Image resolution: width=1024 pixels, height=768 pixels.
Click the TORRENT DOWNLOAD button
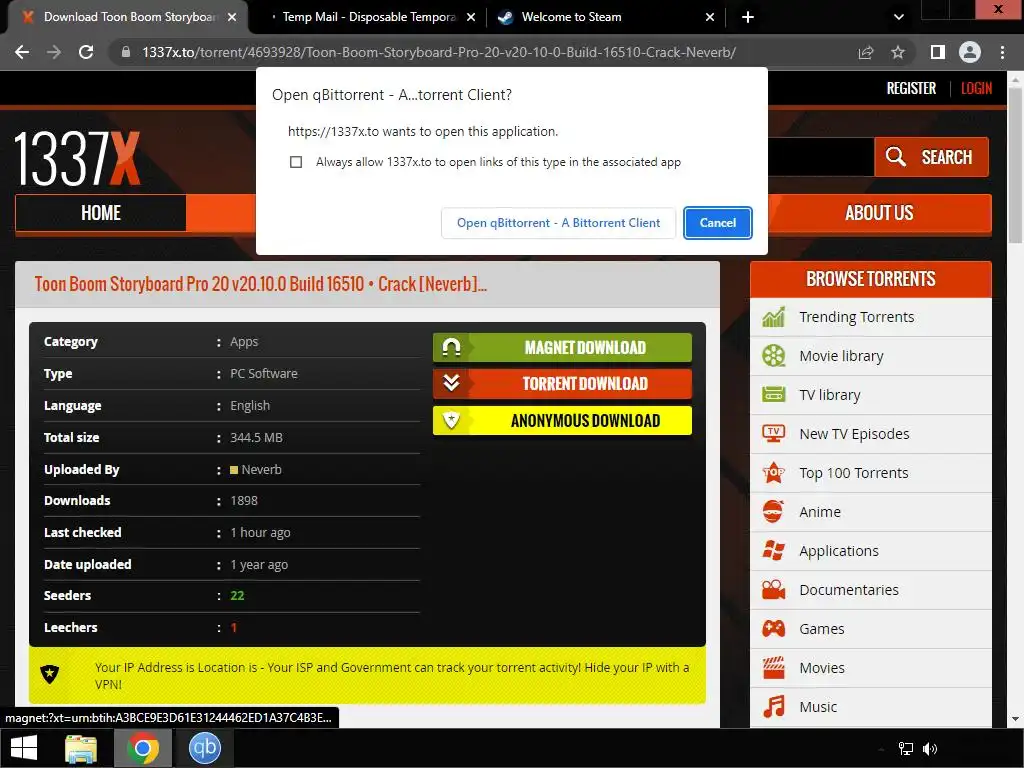click(x=562, y=384)
